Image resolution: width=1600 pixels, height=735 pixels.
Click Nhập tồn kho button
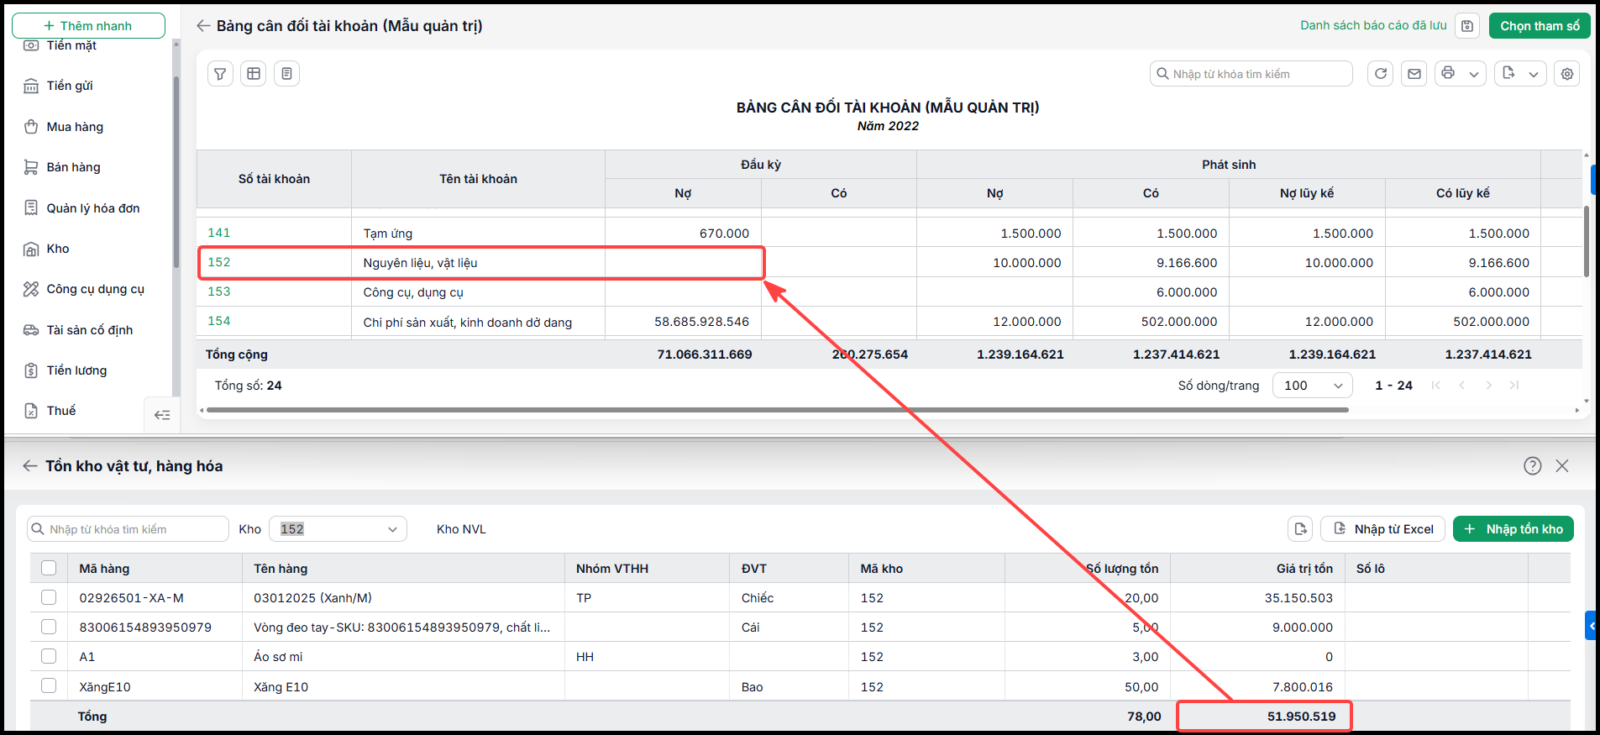pyautogui.click(x=1513, y=529)
